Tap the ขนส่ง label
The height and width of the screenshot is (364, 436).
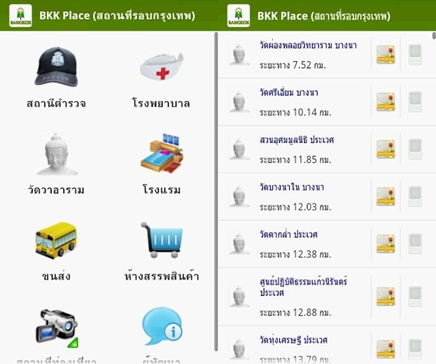(56, 276)
